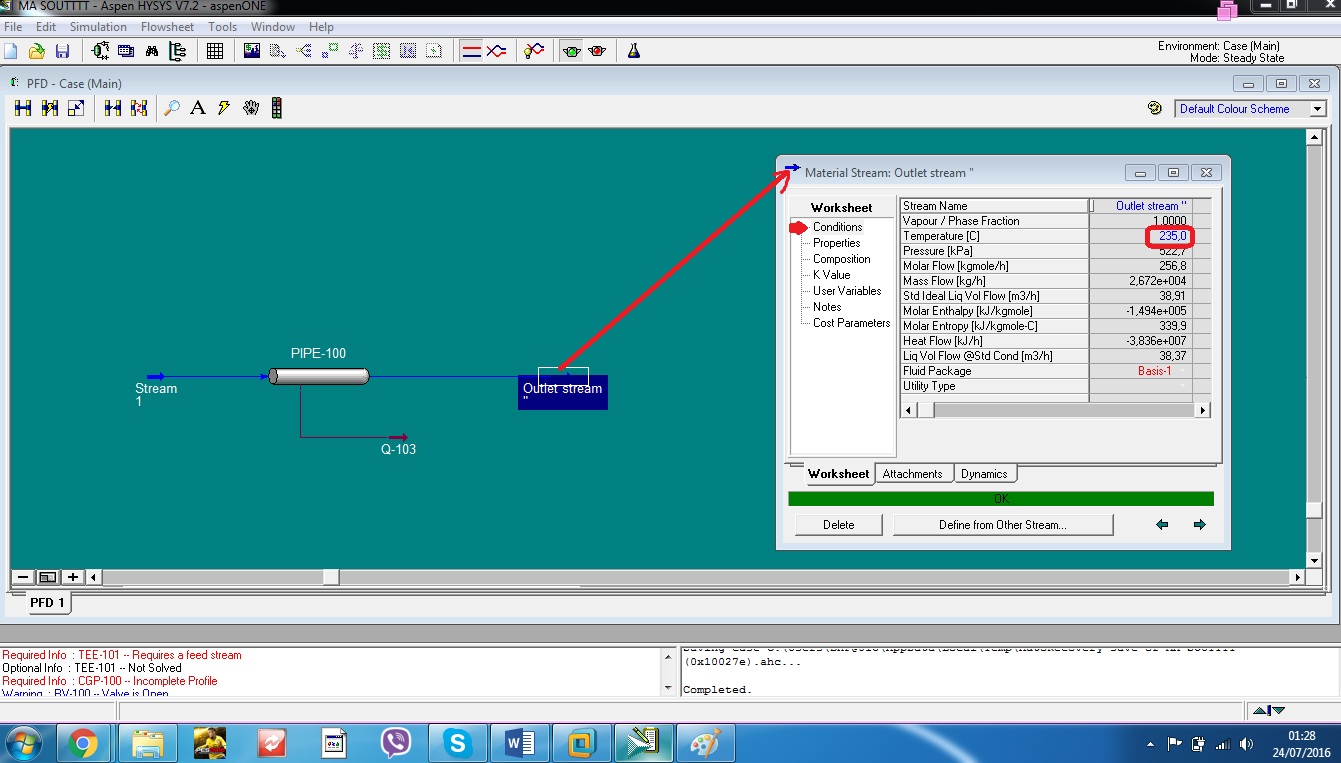
Task: Click the Fluid Package Basis-1 value
Action: pyautogui.click(x=1140, y=371)
